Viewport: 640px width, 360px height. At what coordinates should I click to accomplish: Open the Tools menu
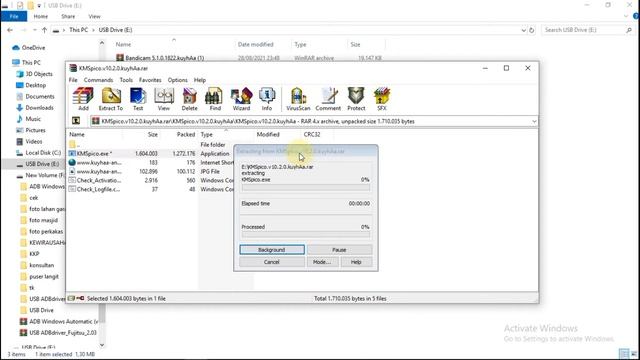[126, 80]
